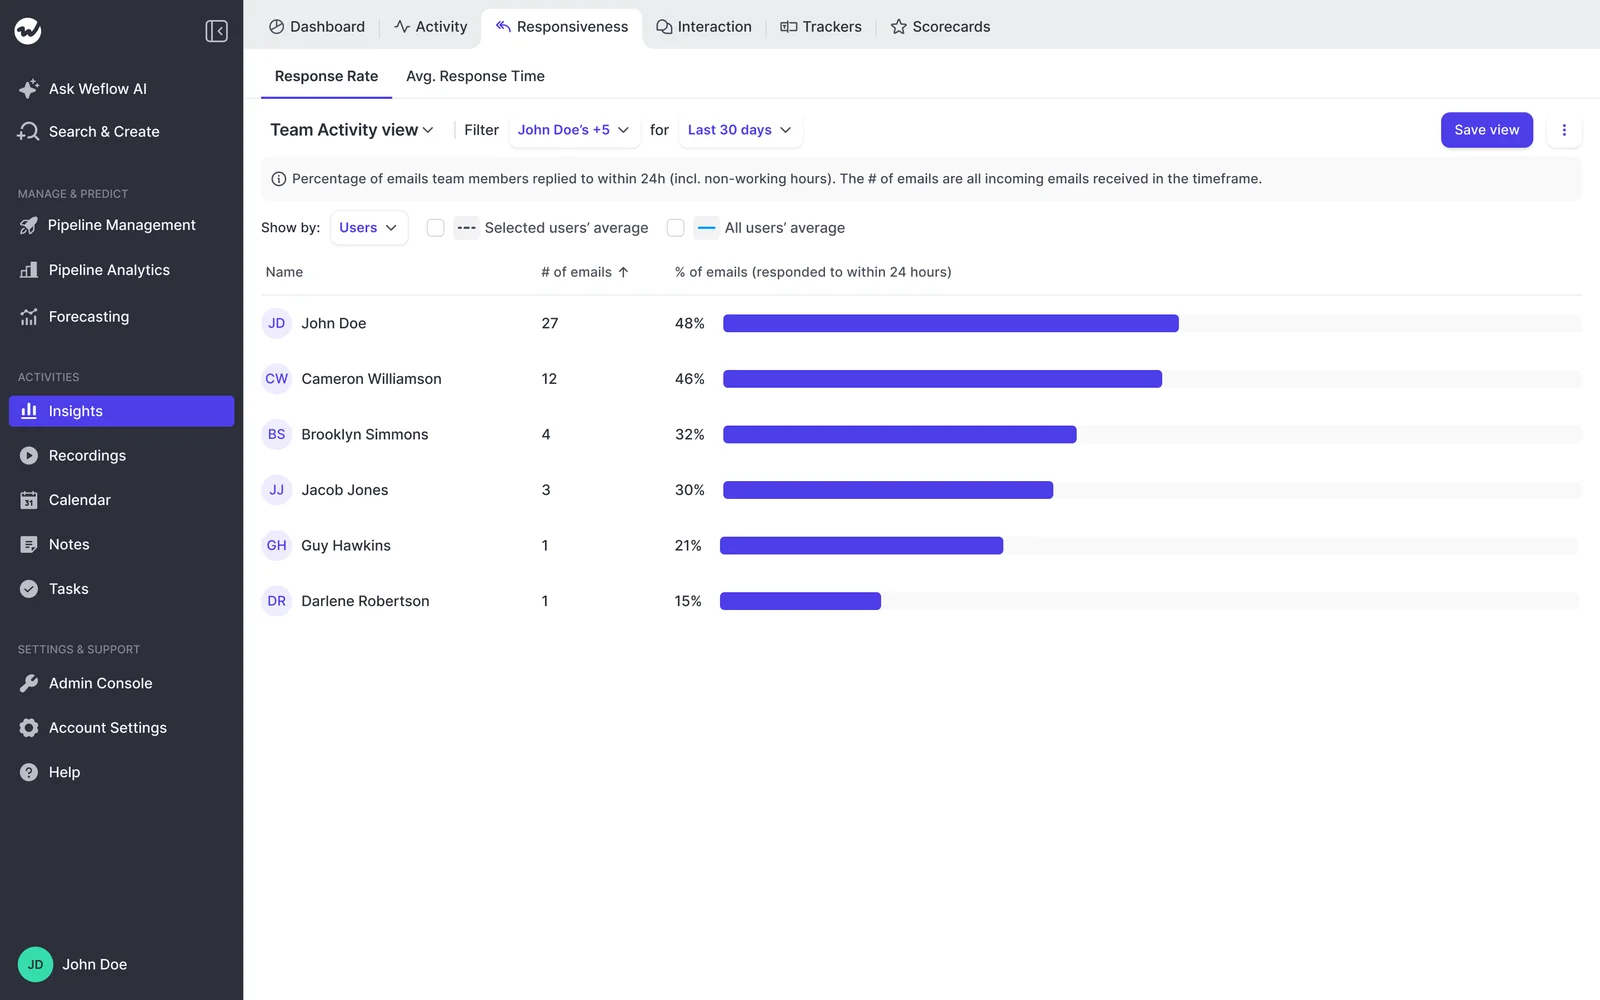Image resolution: width=1600 pixels, height=1000 pixels.
Task: Click the Admin Console wrench icon
Action: pos(29,683)
